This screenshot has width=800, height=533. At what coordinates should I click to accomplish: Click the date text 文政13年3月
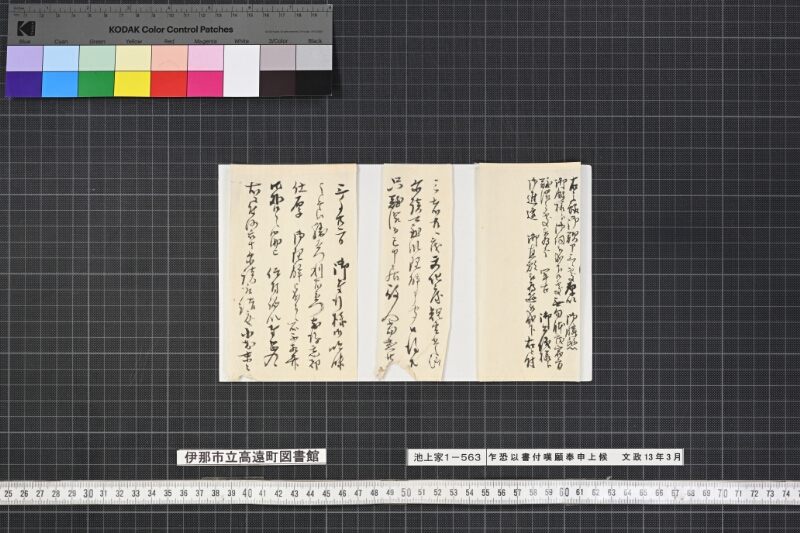click(651, 457)
